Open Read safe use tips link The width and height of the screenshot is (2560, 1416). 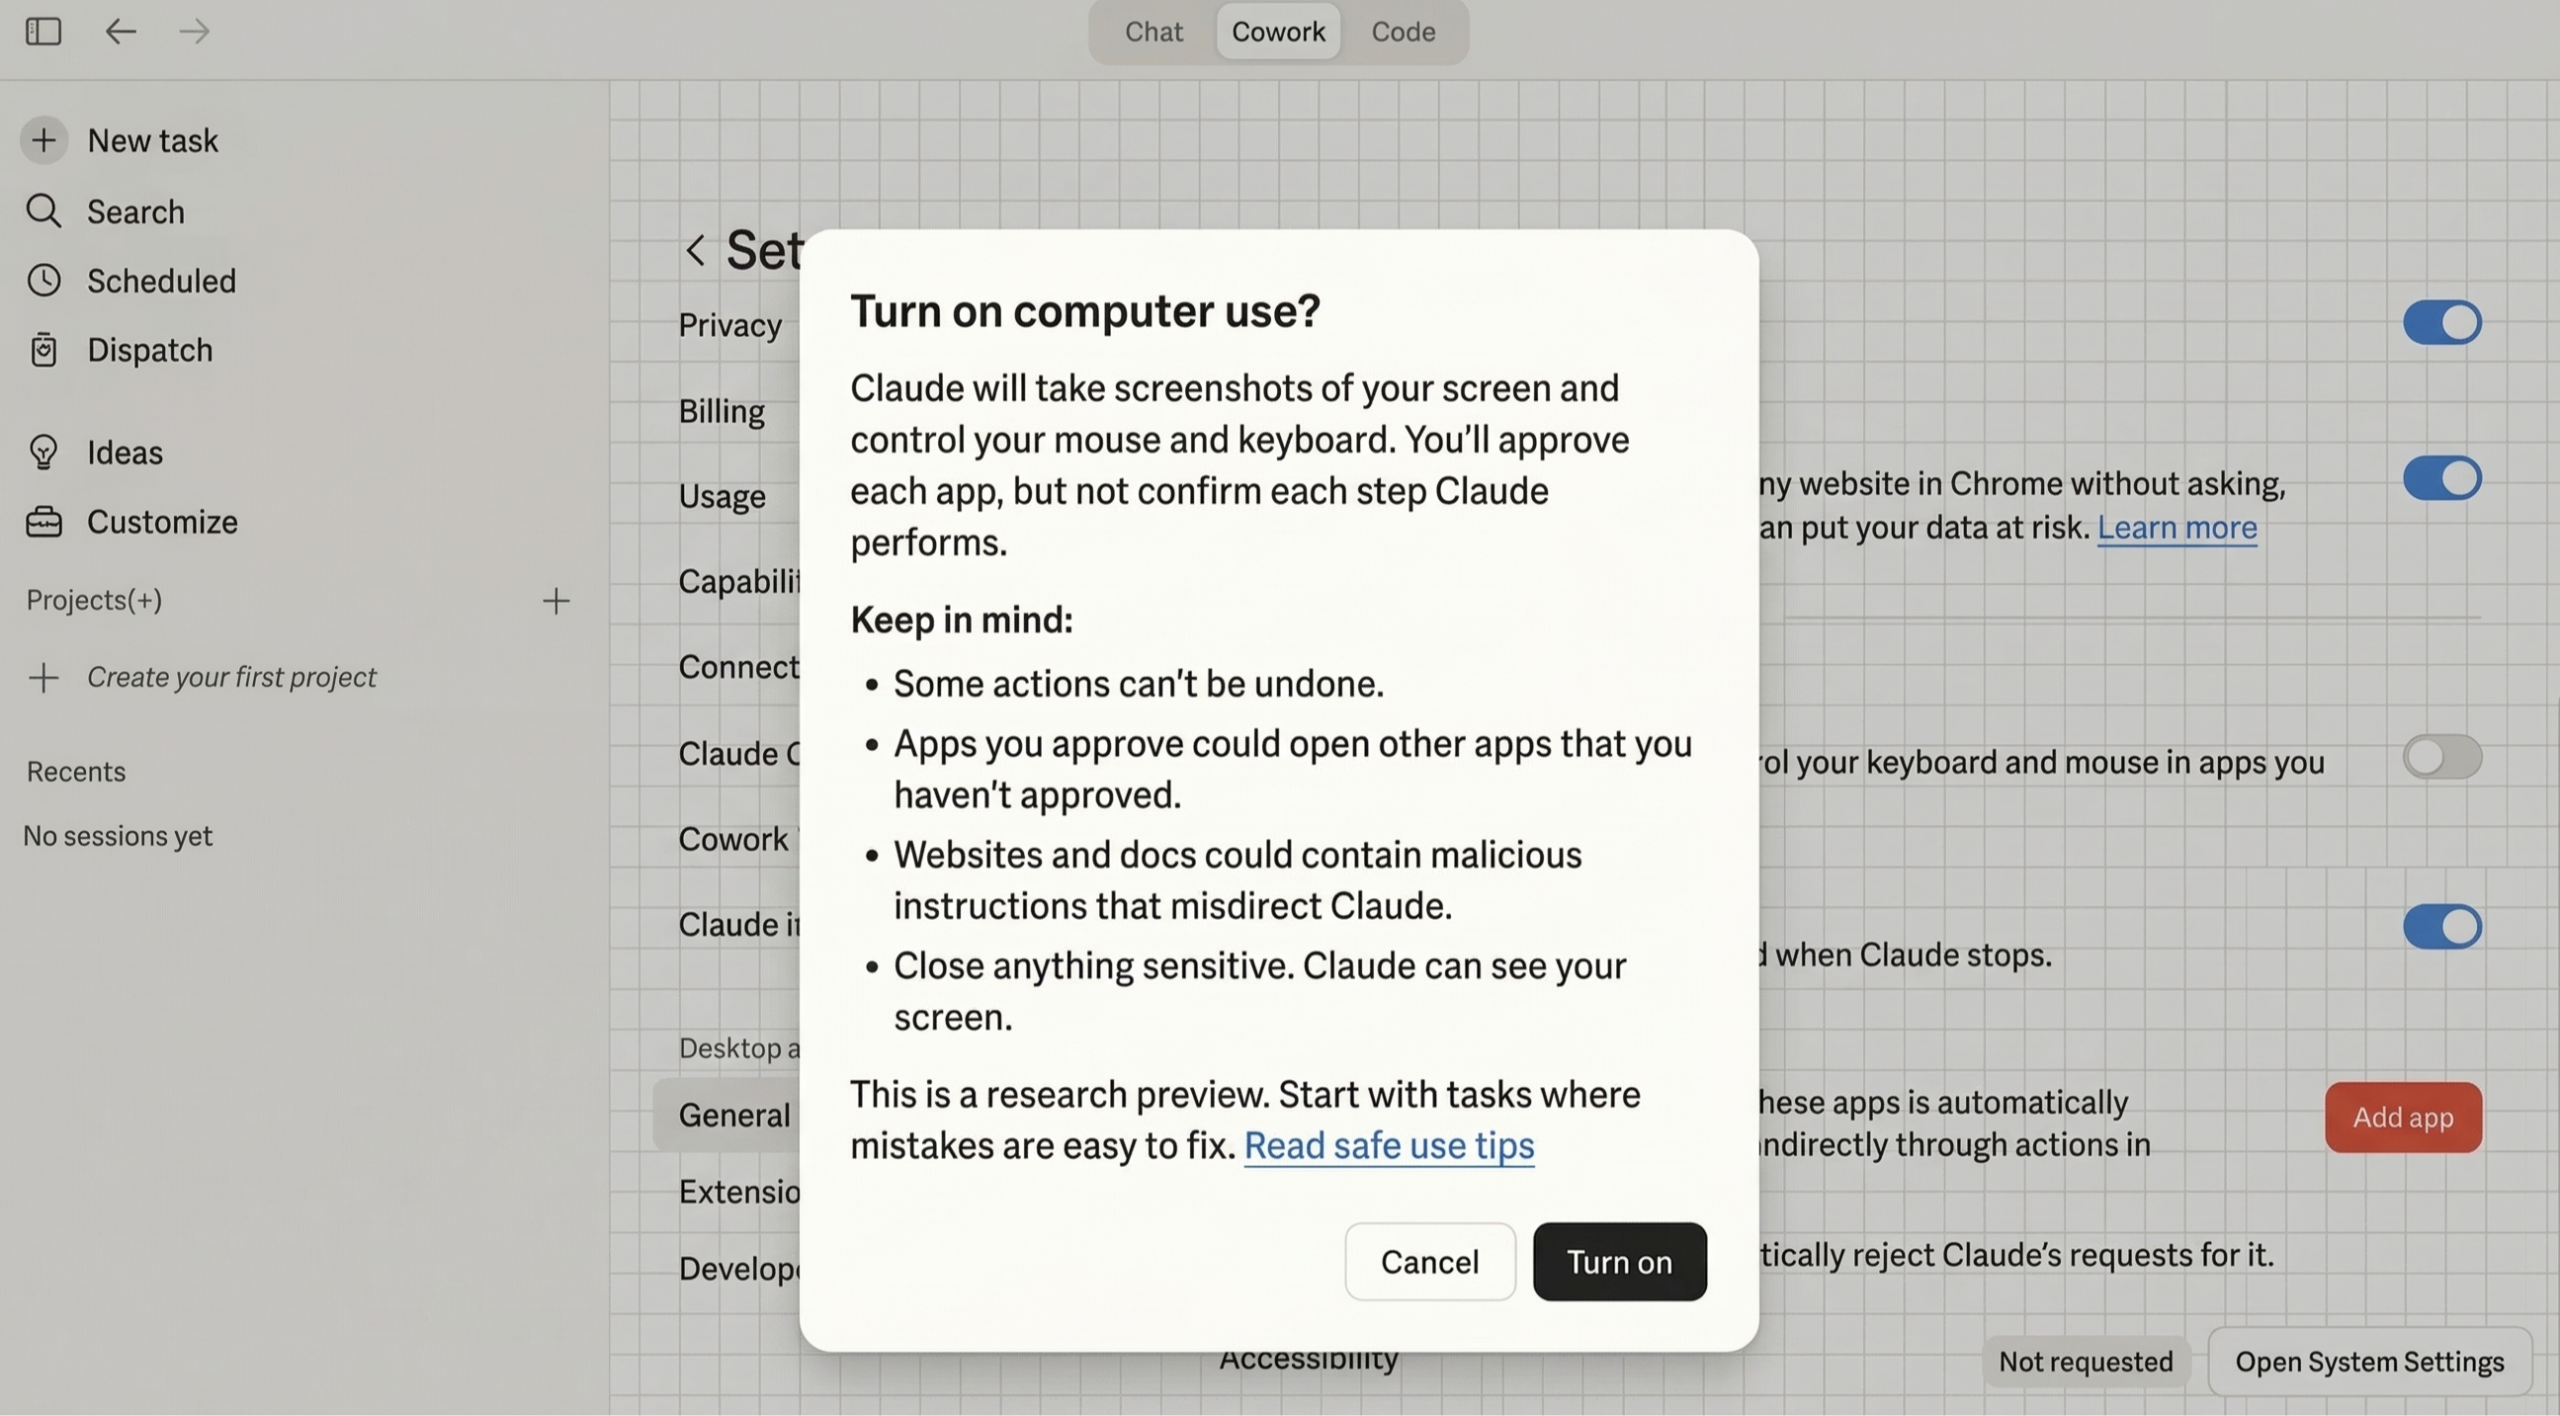coord(1388,1145)
